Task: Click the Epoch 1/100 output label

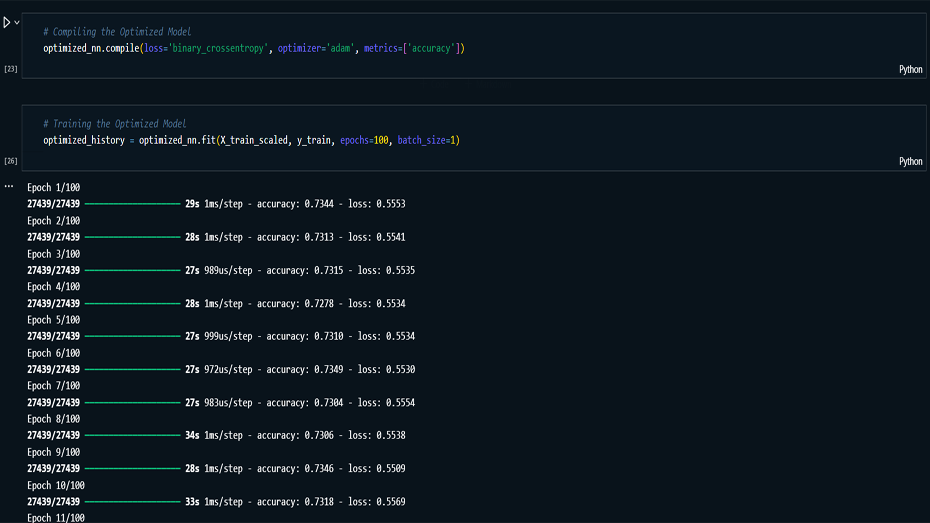Action: click(x=53, y=188)
